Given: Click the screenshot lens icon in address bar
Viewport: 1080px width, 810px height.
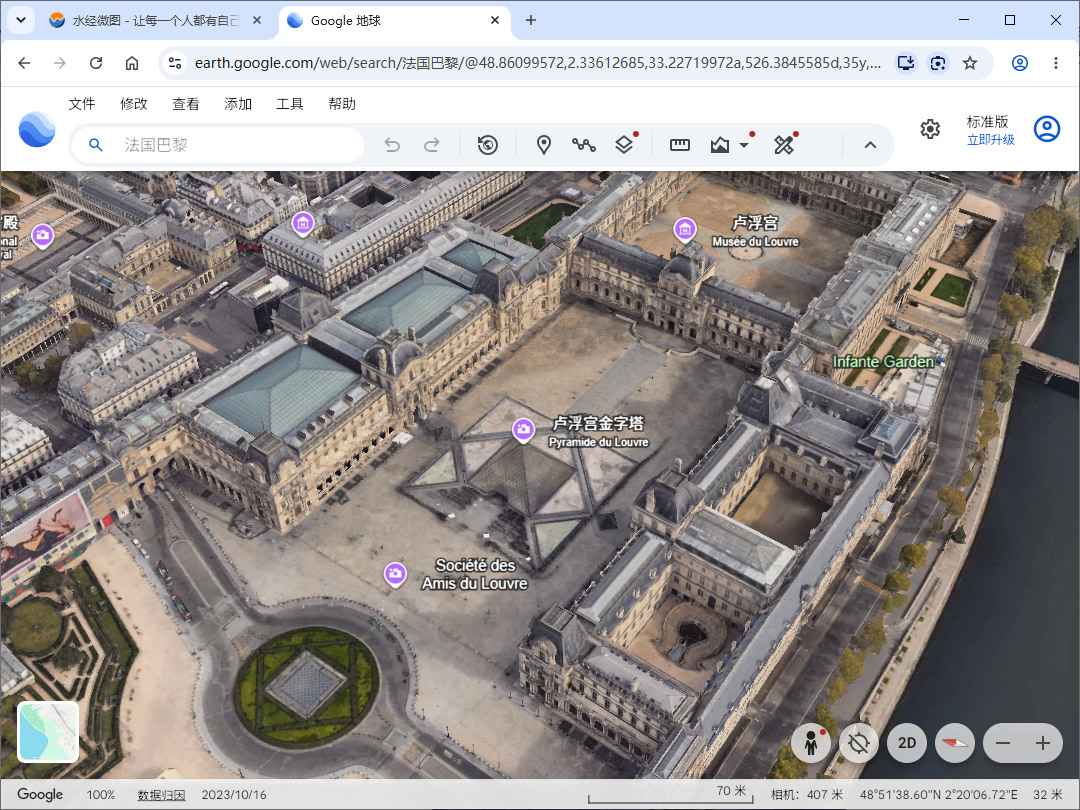Looking at the screenshot, I should pos(937,63).
